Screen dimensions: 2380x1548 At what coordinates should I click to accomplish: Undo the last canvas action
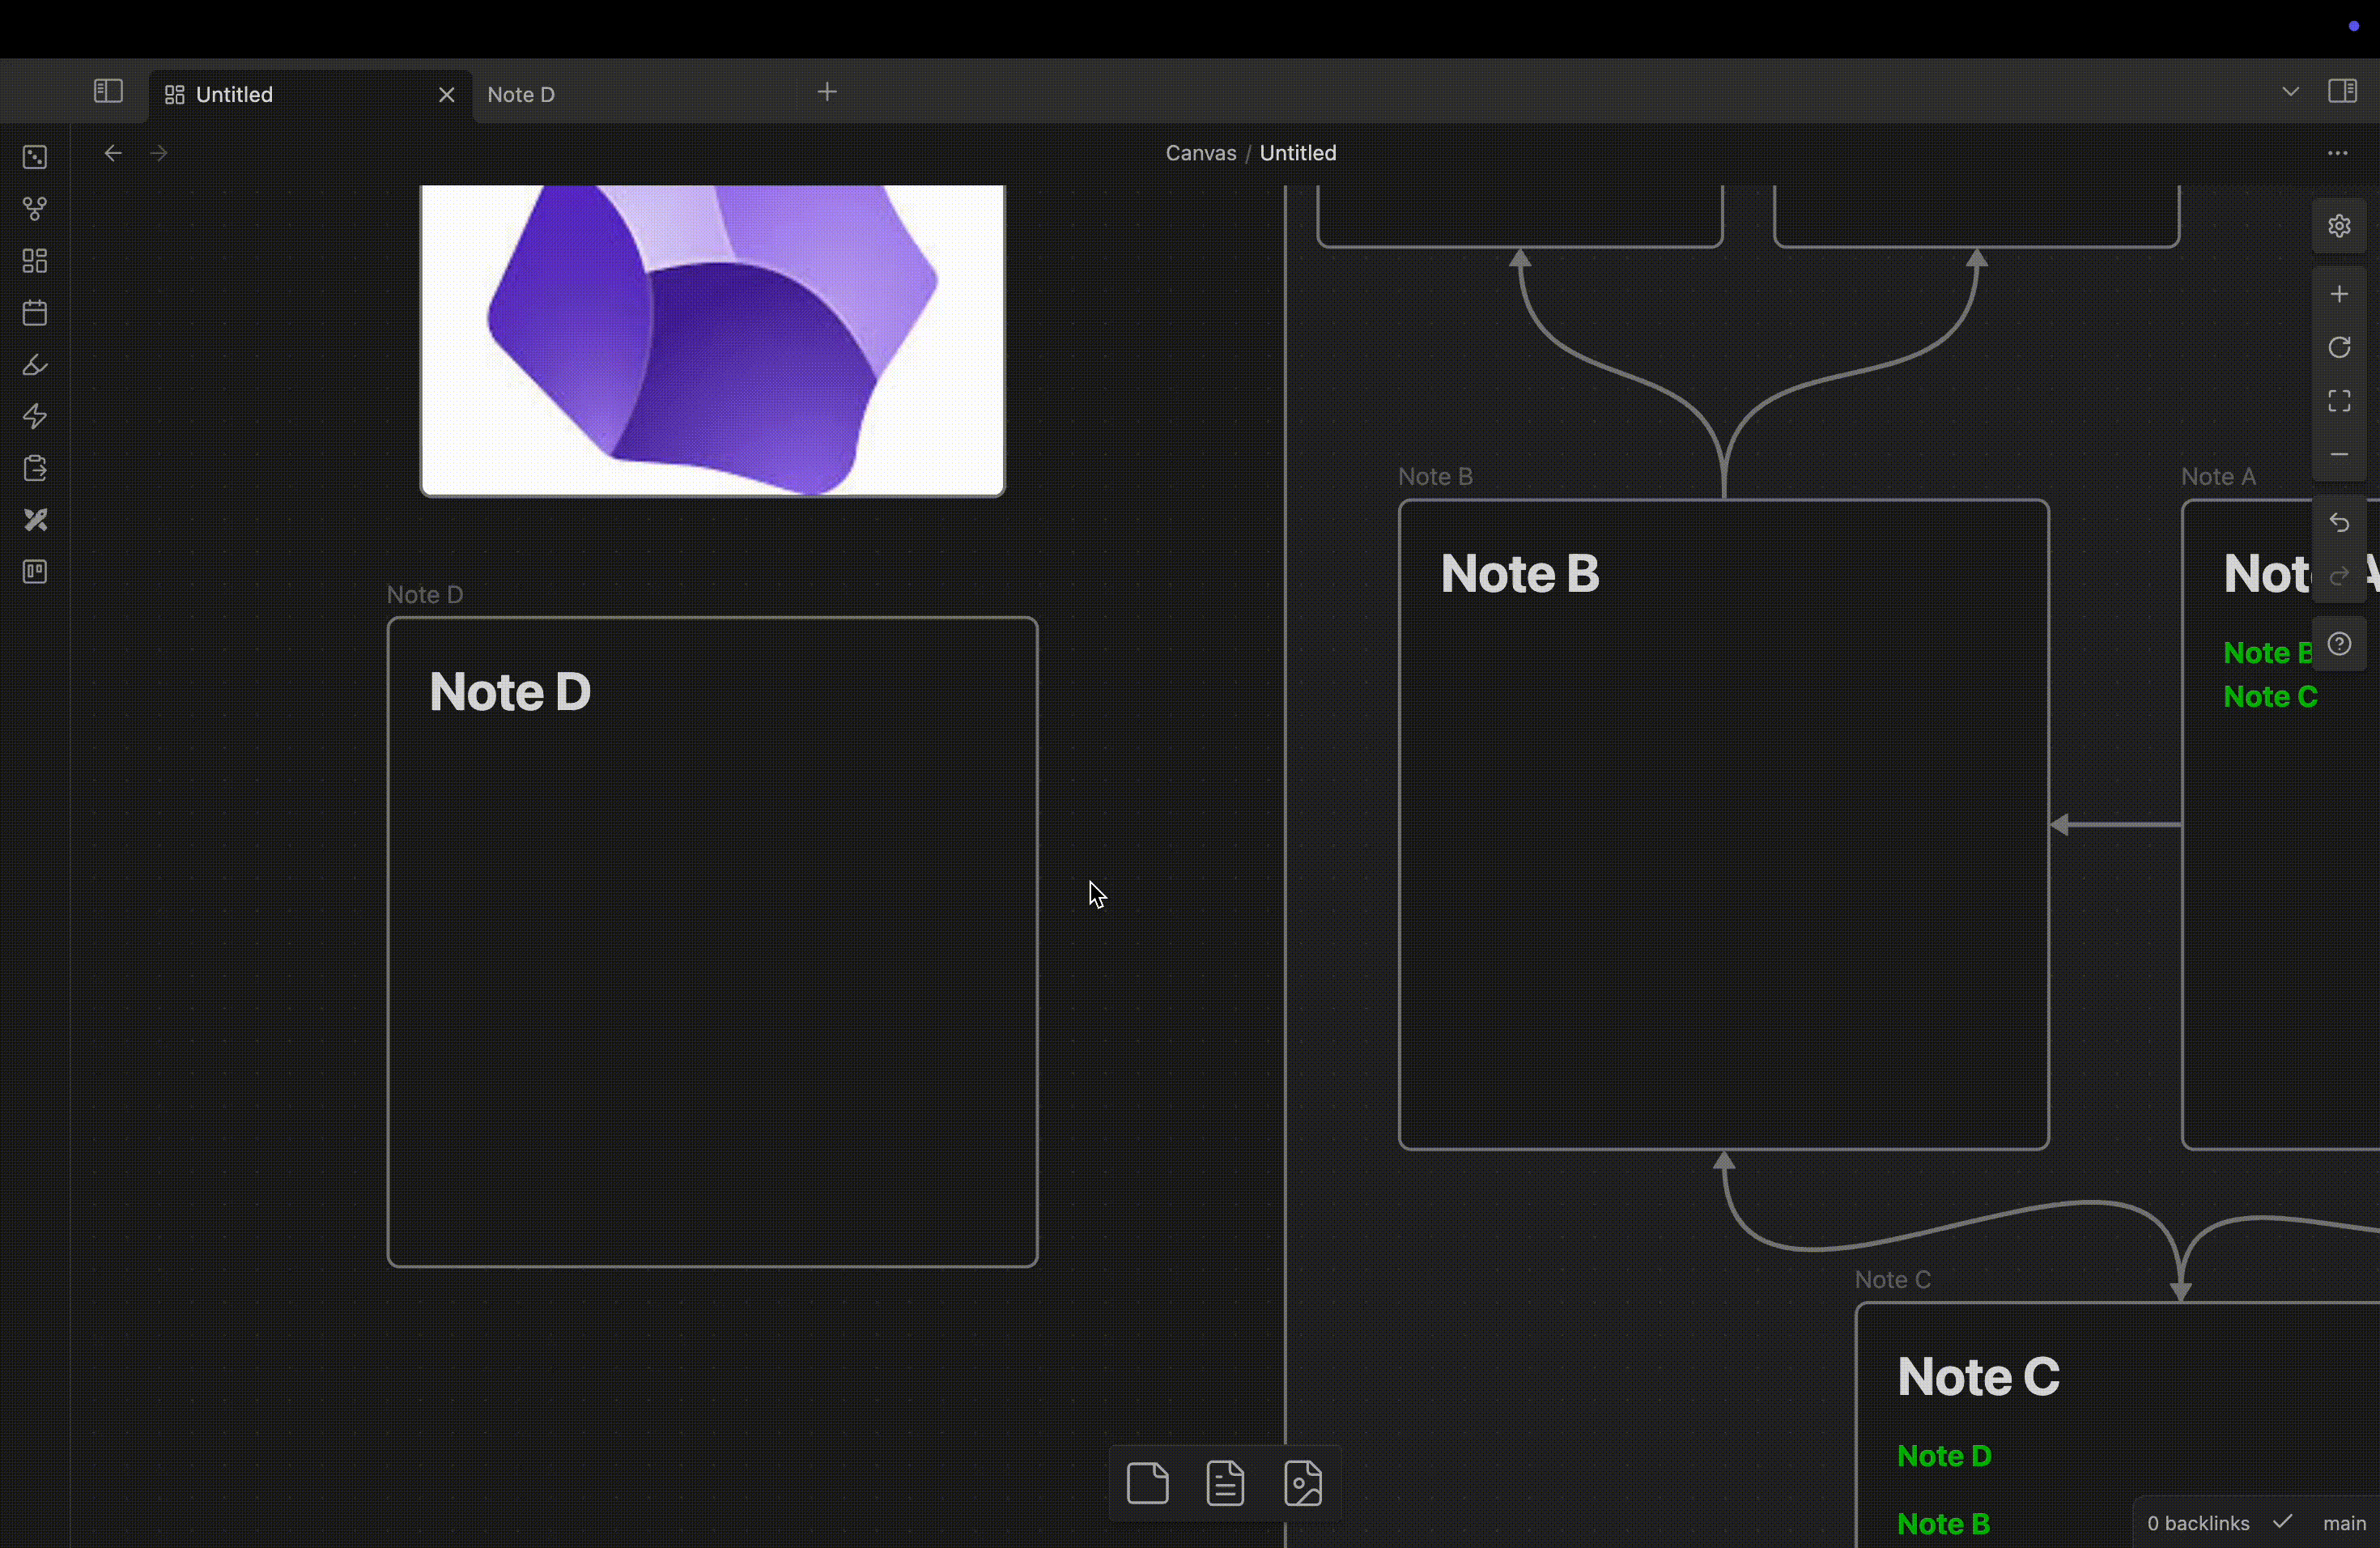point(2340,522)
